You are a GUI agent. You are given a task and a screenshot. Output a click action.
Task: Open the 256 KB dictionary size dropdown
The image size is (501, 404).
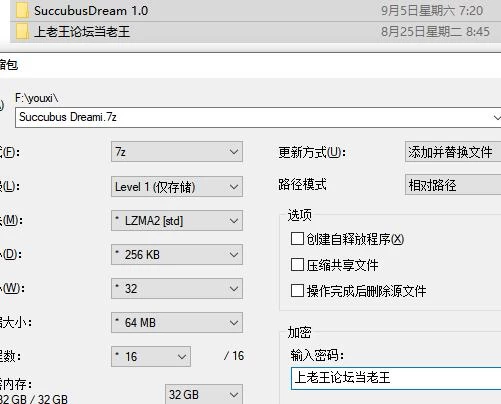177,255
